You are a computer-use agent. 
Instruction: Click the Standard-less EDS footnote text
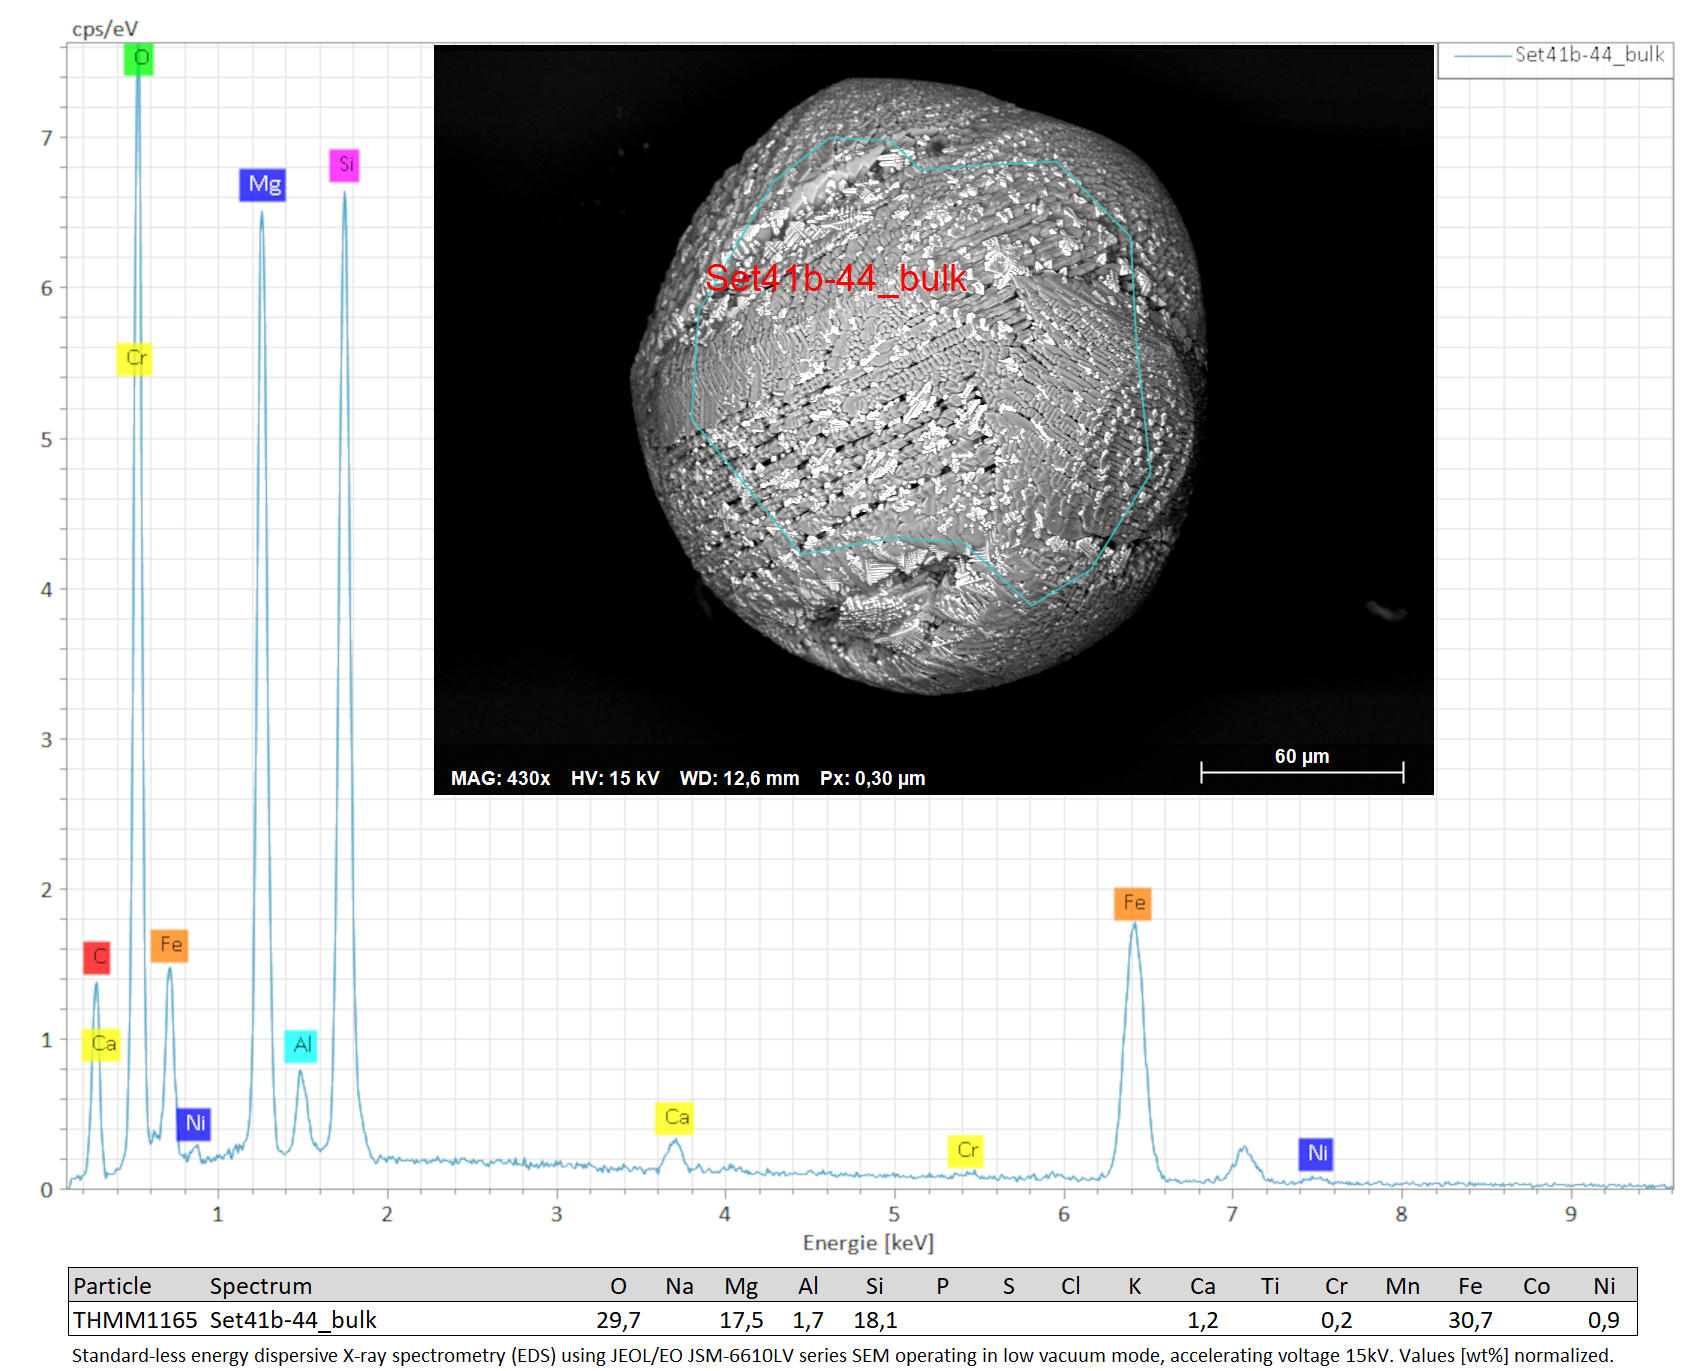[x=842, y=1355]
